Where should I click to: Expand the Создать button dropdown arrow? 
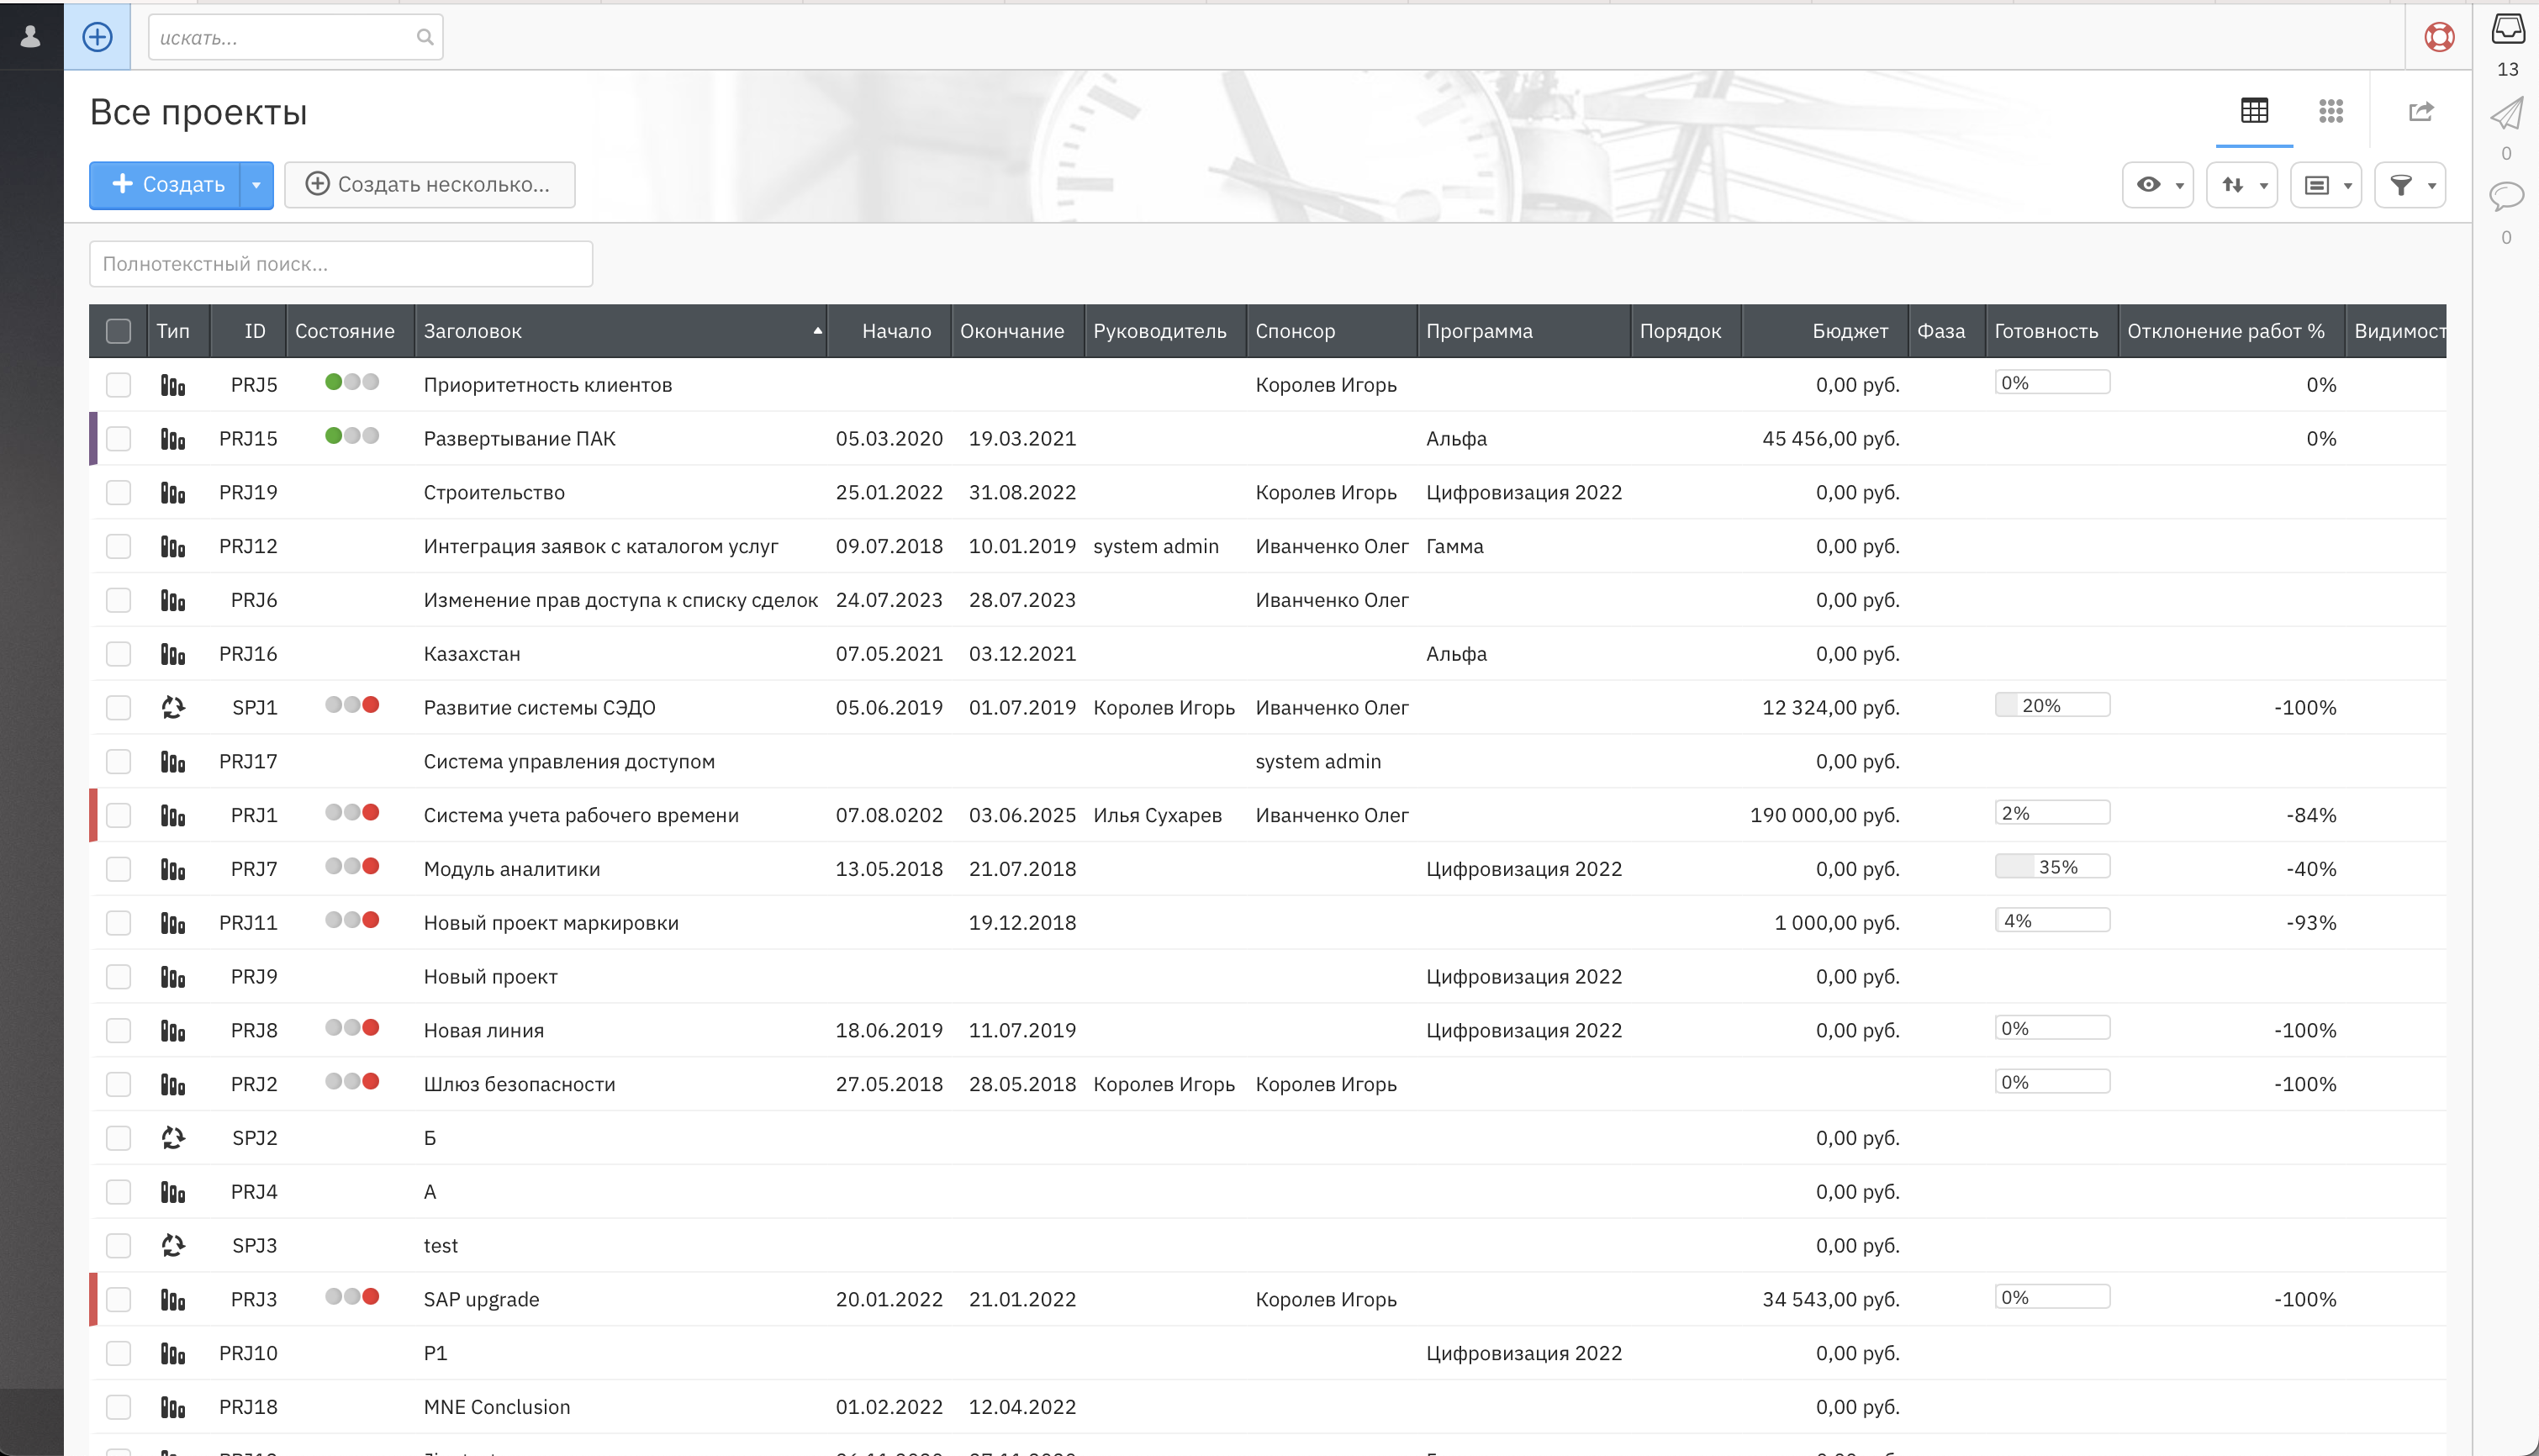[257, 185]
